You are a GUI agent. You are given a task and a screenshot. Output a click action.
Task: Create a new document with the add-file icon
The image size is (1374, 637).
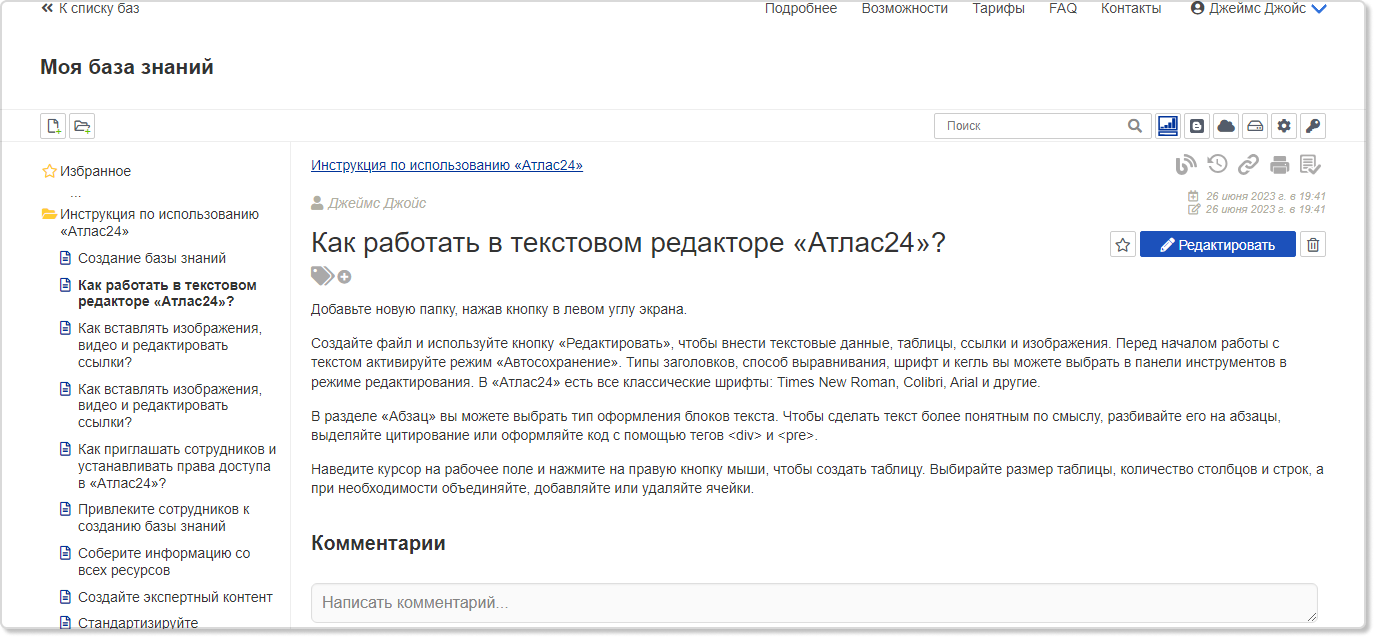click(x=53, y=126)
